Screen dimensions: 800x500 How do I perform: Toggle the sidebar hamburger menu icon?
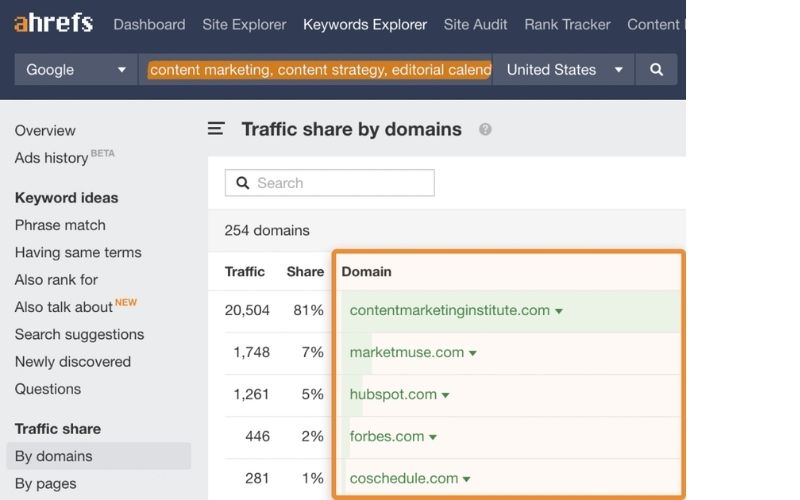pyautogui.click(x=216, y=129)
